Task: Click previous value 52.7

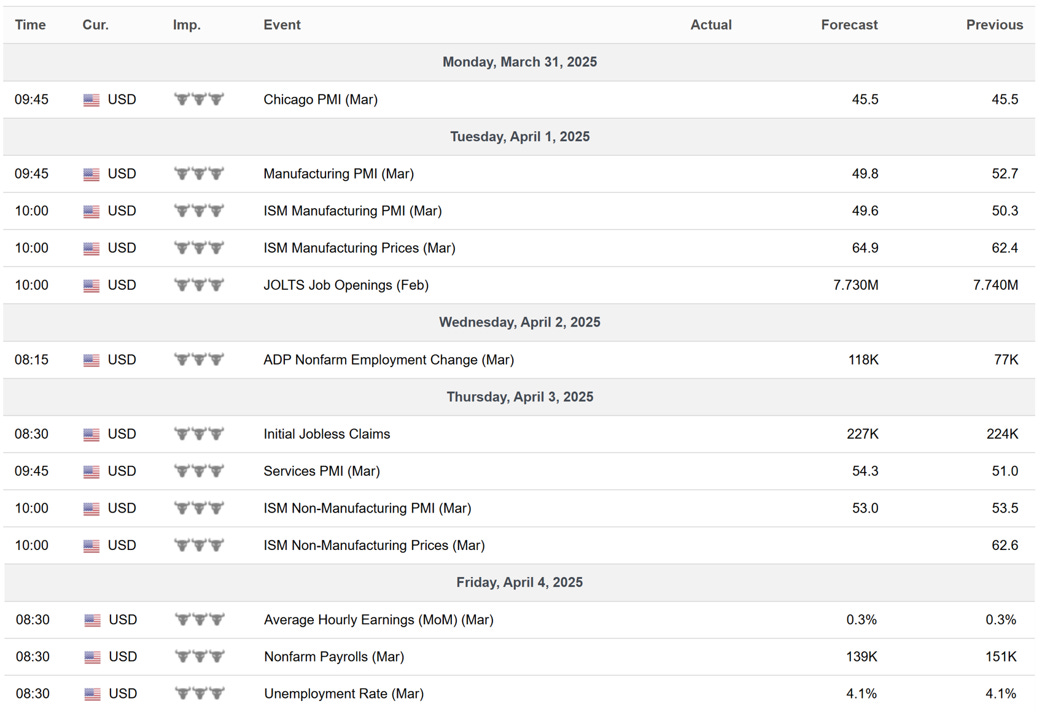Action: click(1005, 174)
